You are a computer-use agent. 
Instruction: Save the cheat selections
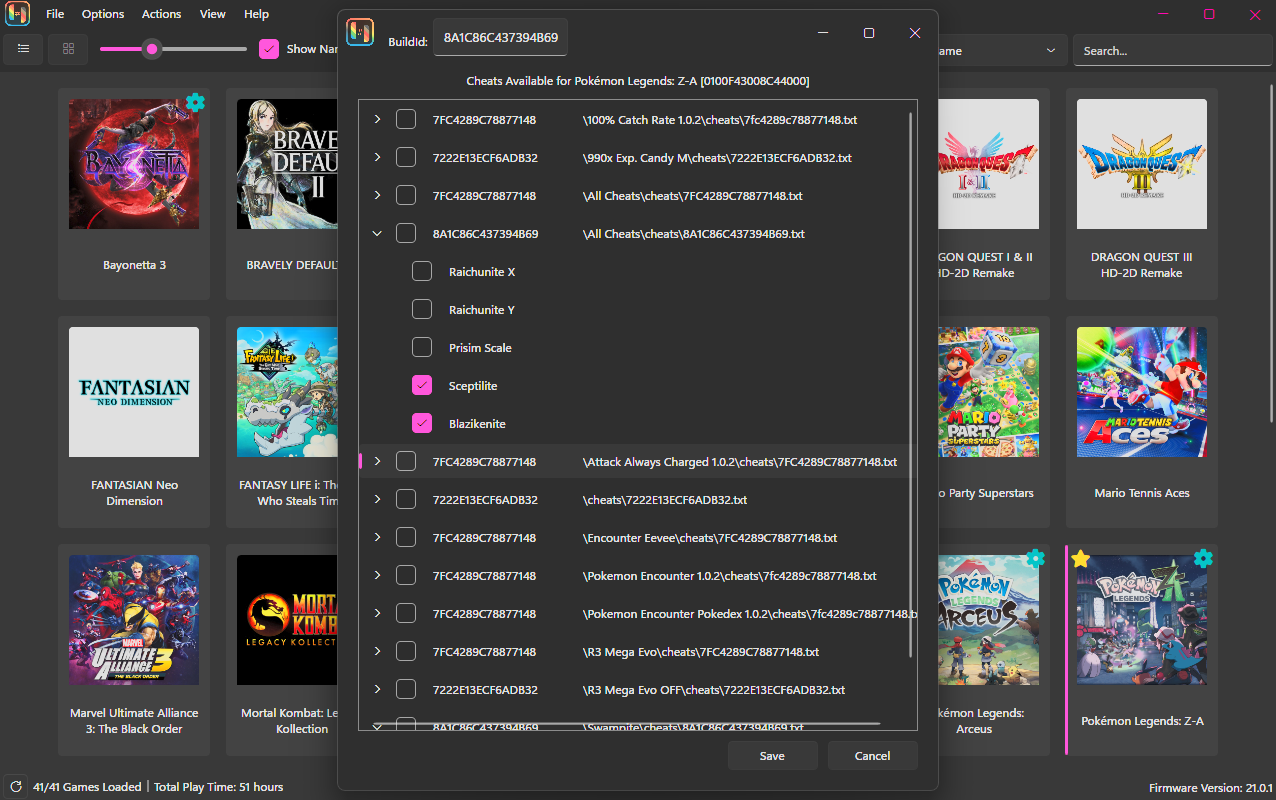point(772,756)
